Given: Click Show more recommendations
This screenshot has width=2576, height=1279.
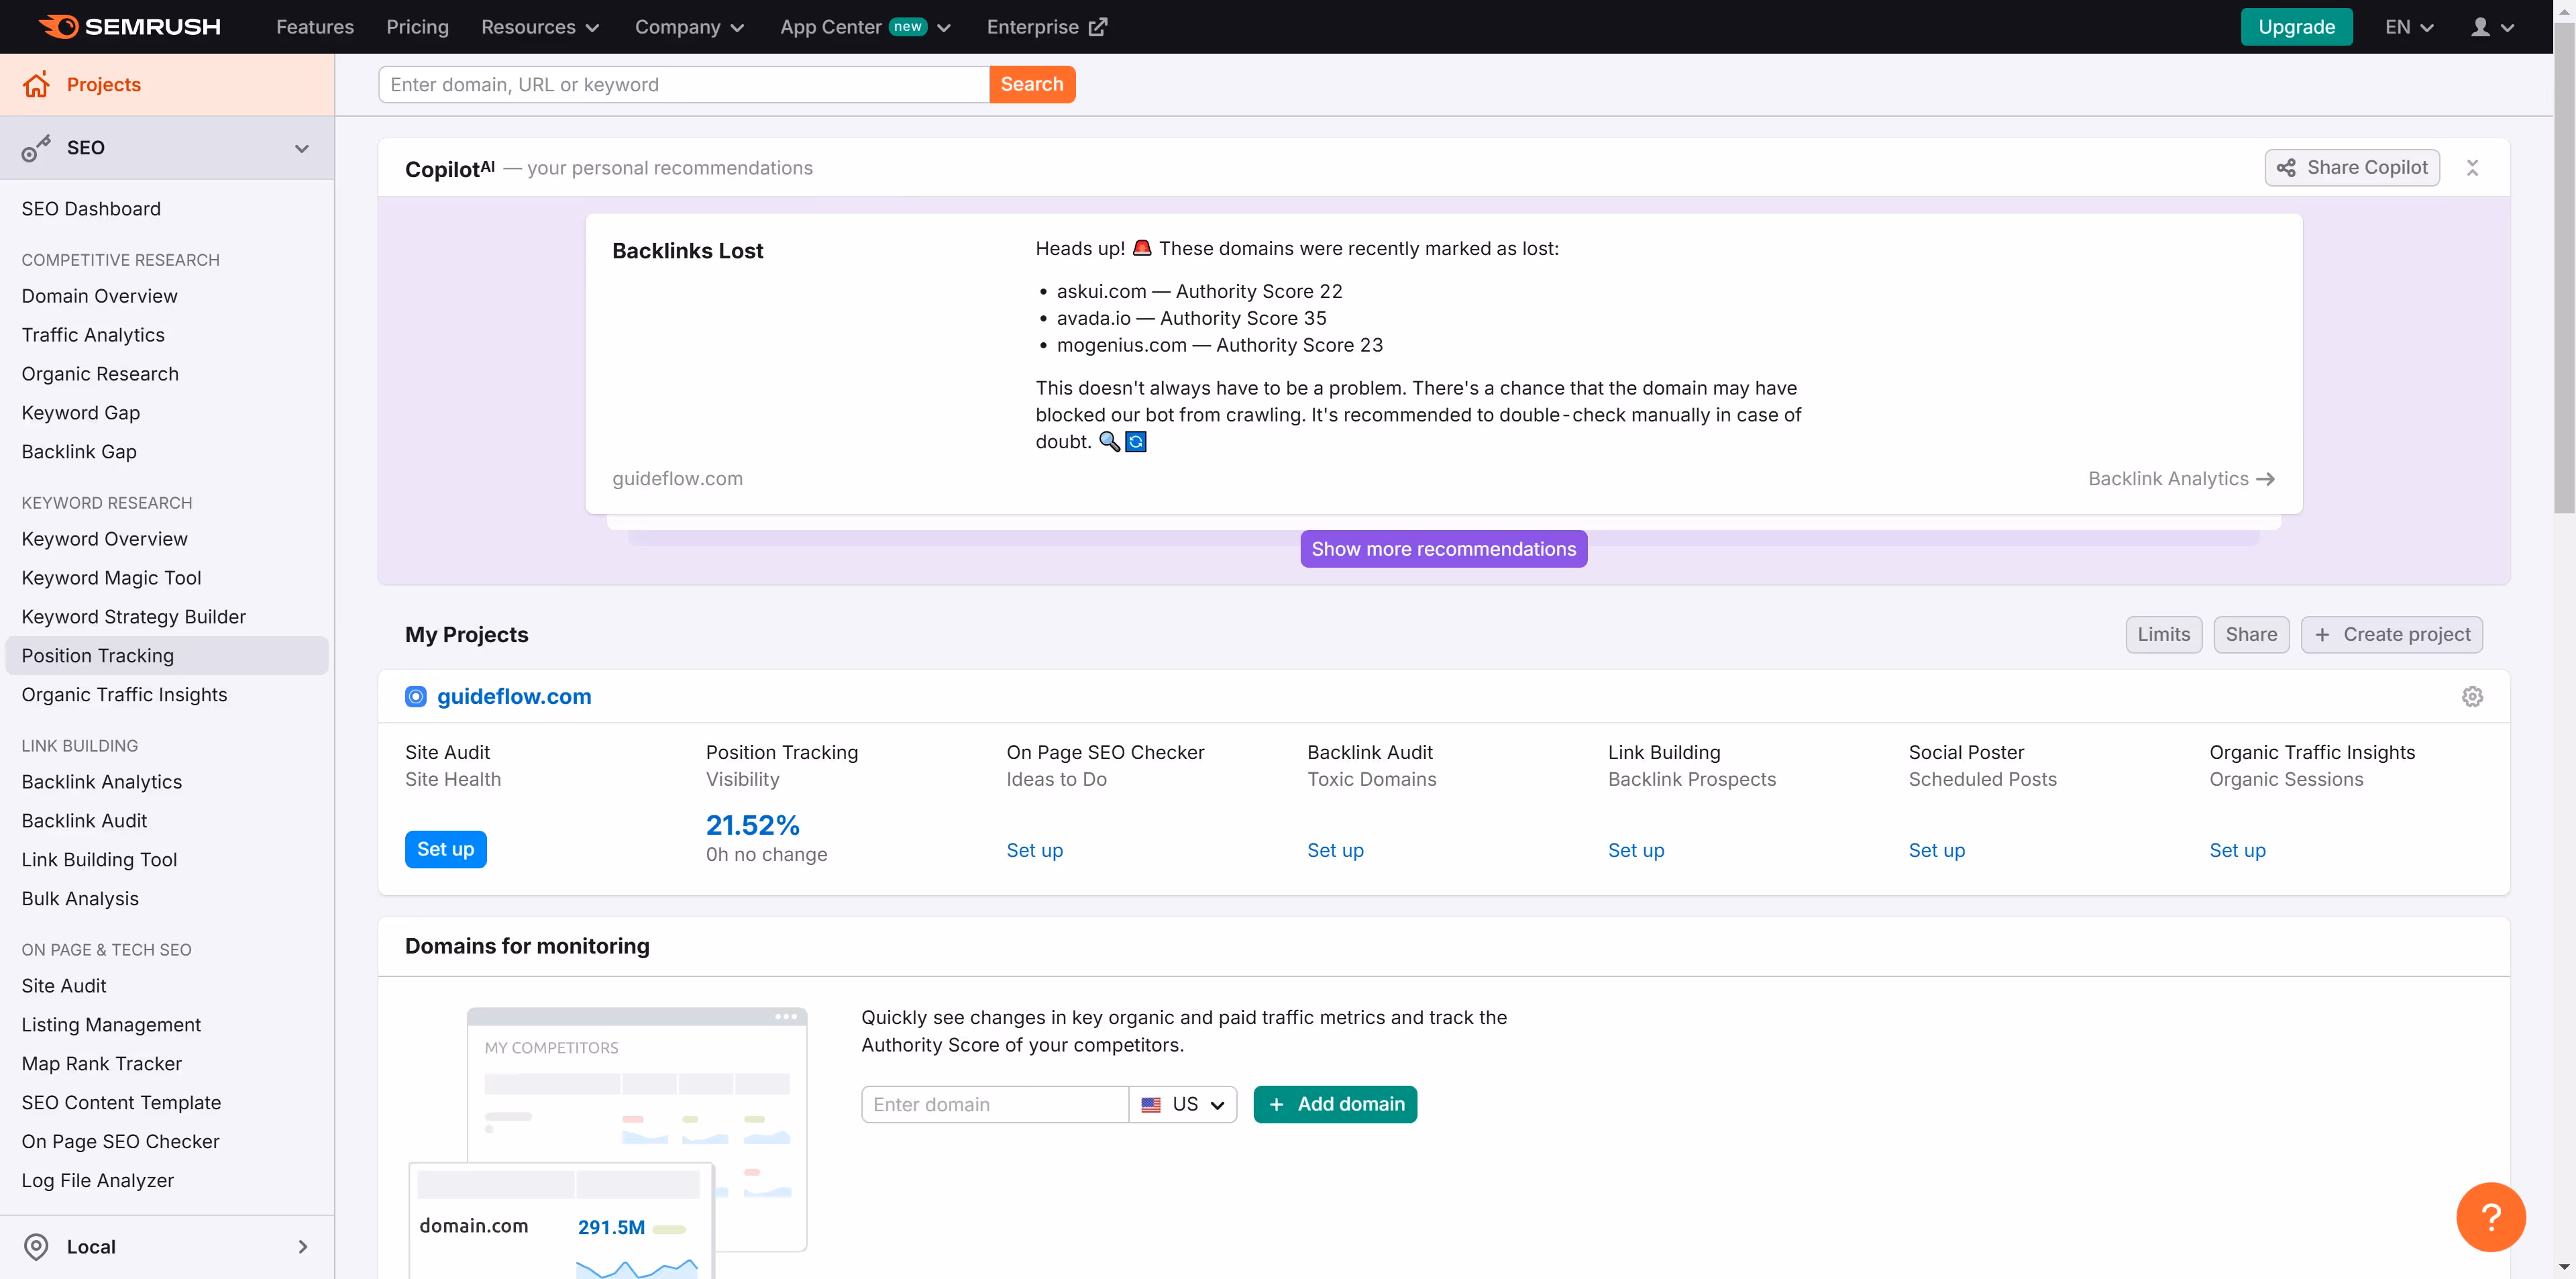Looking at the screenshot, I should click(1443, 548).
